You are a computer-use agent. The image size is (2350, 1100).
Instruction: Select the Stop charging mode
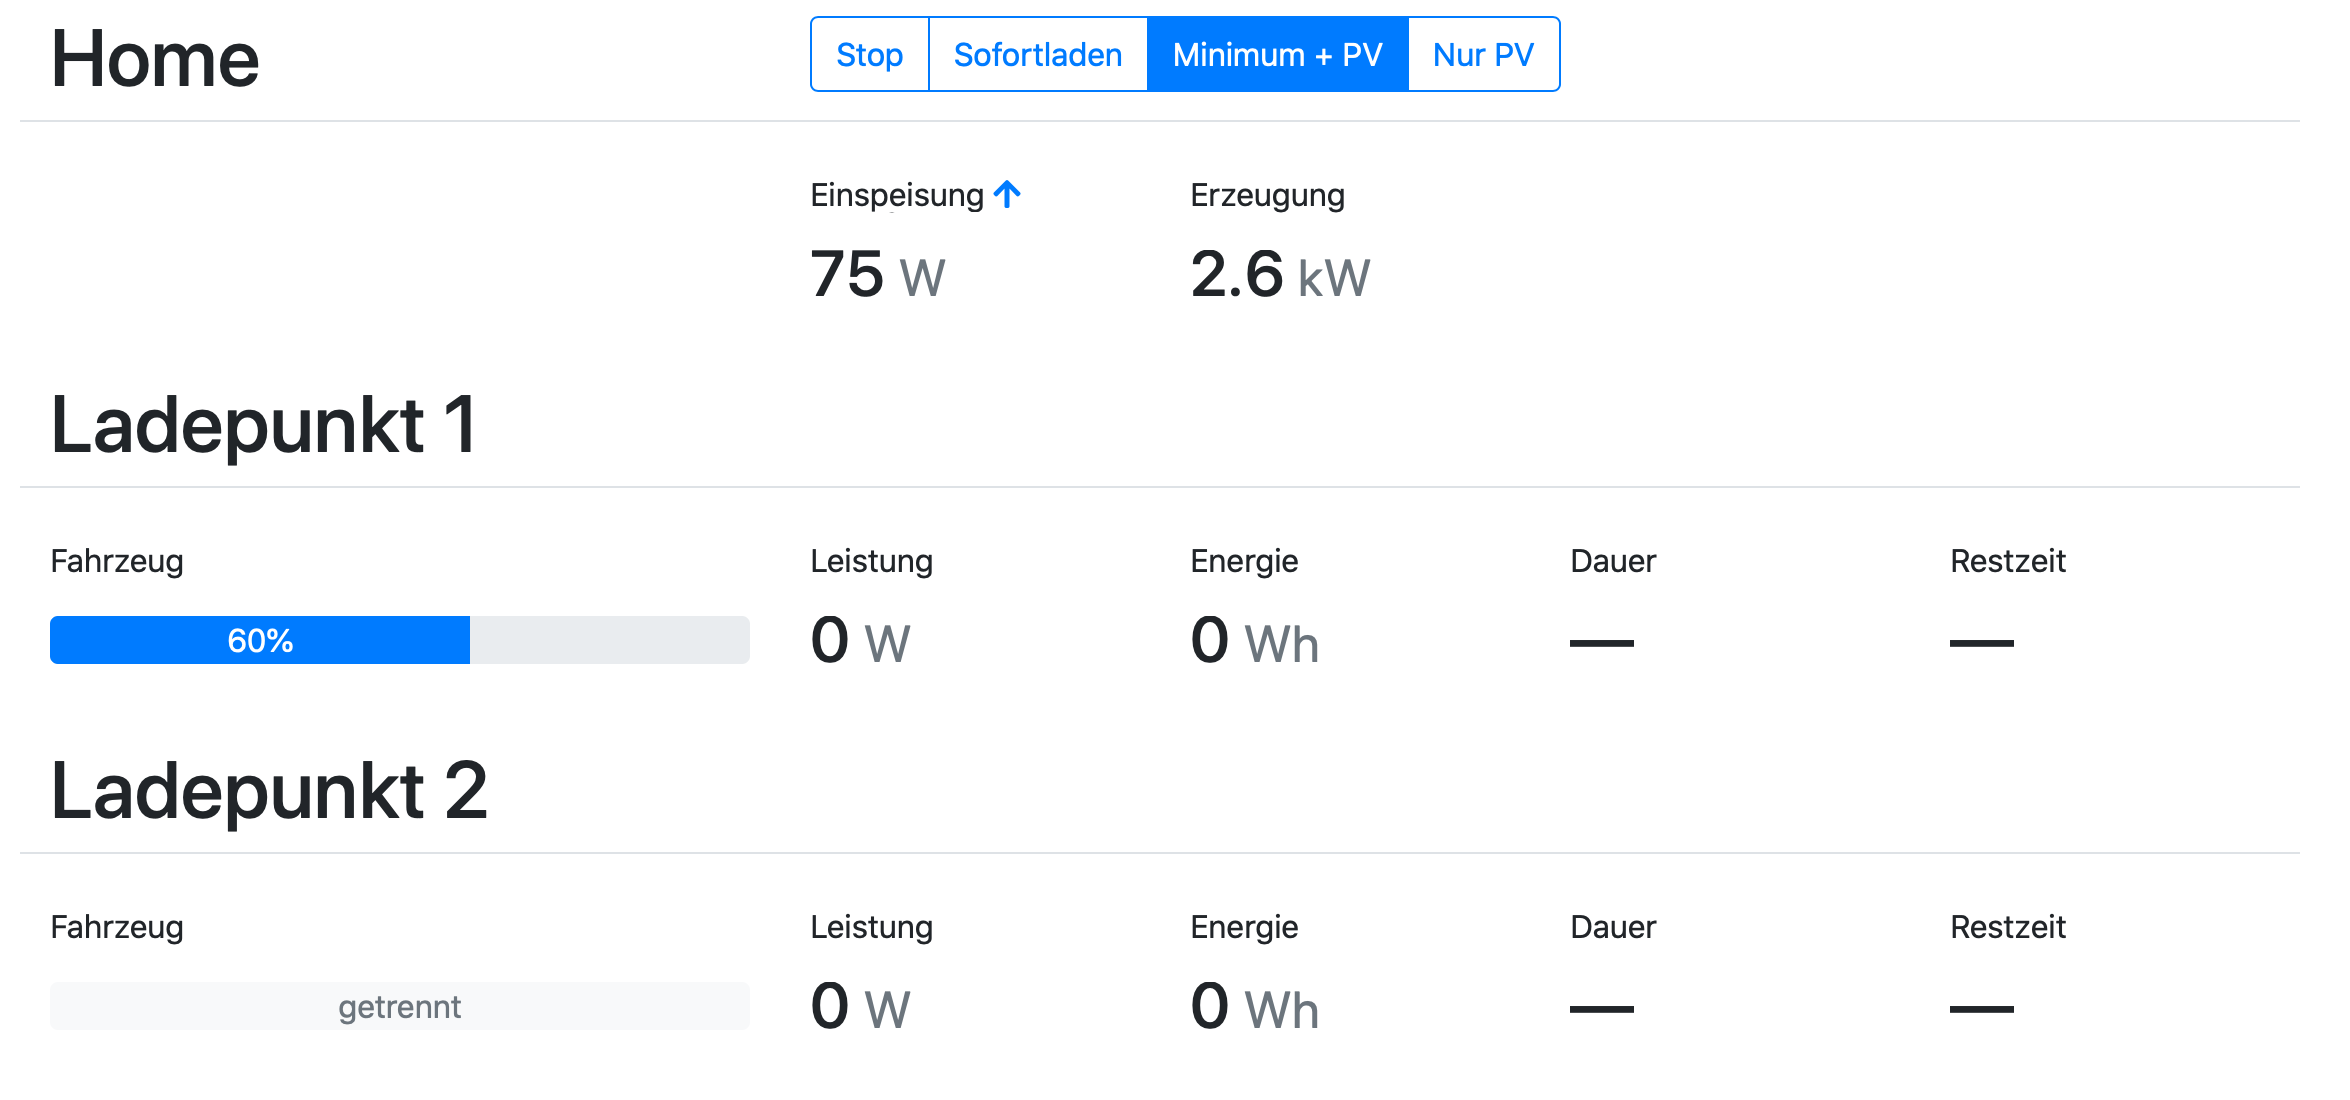tap(868, 54)
